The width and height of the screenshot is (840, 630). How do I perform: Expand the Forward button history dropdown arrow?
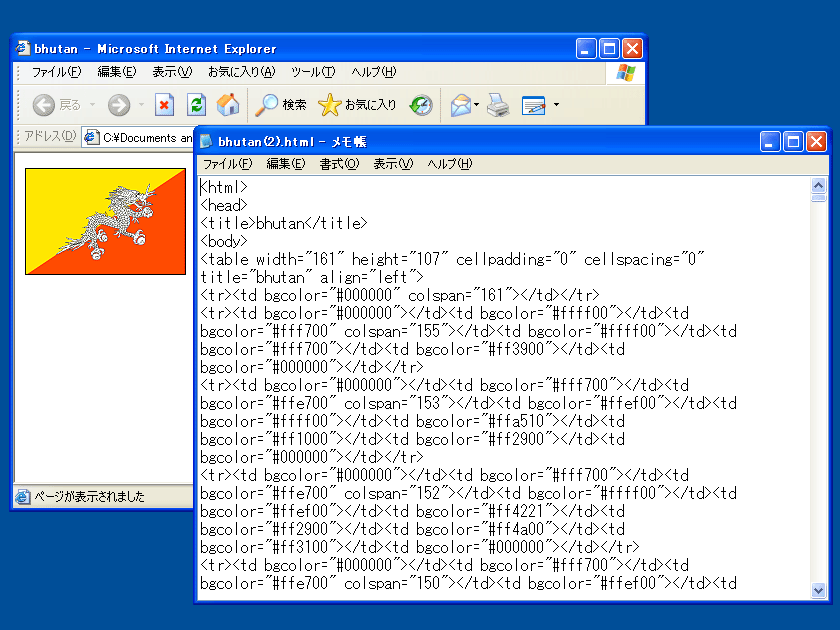141,105
